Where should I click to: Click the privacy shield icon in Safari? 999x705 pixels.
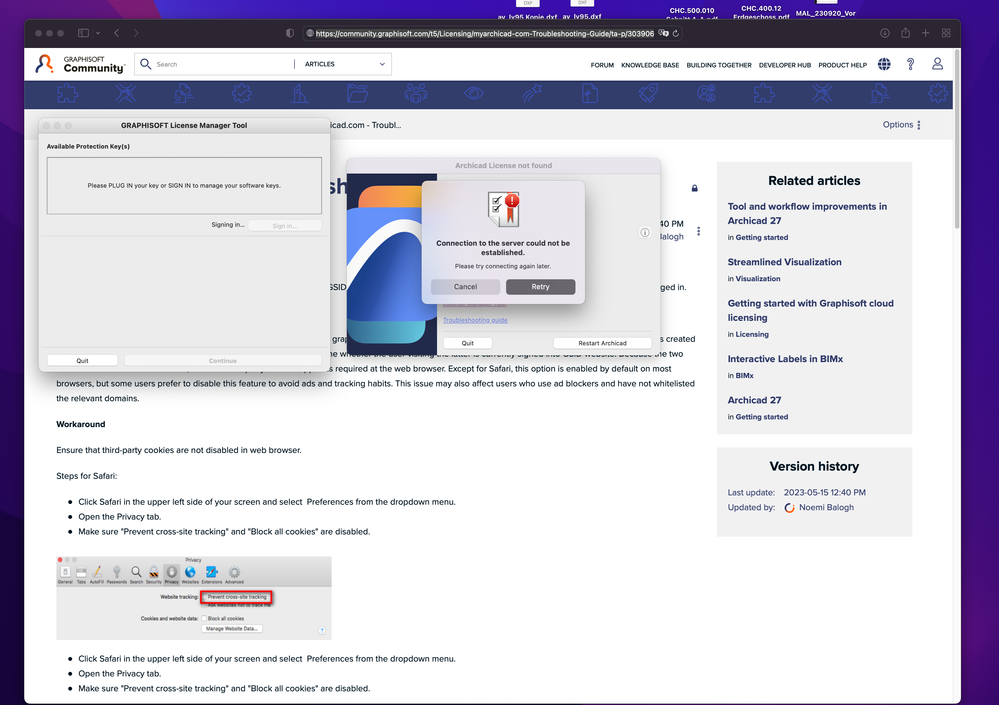click(290, 33)
